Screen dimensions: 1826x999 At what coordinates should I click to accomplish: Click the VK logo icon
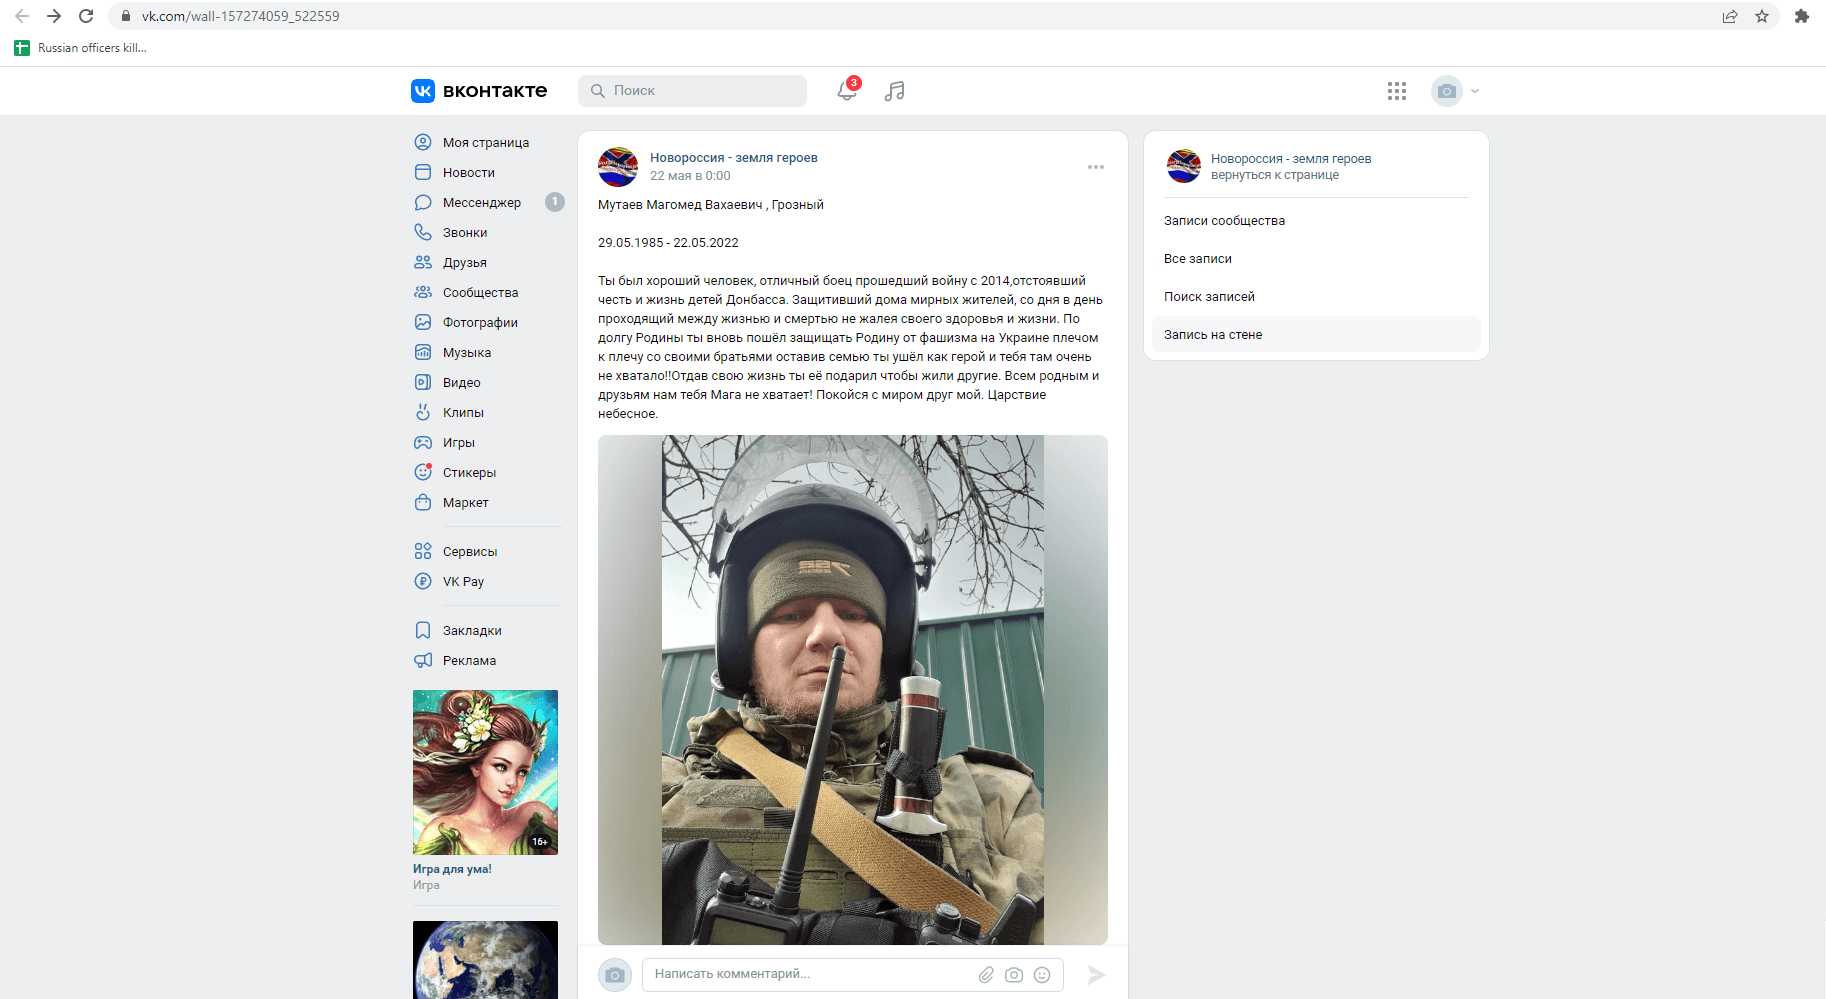point(423,91)
